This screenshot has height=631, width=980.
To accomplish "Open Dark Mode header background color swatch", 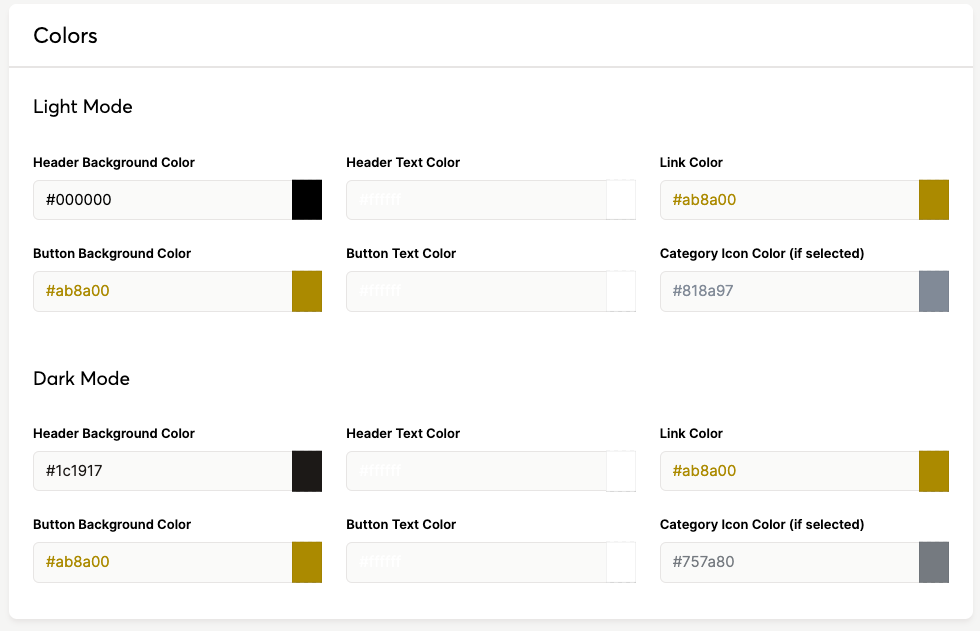I will (x=307, y=471).
